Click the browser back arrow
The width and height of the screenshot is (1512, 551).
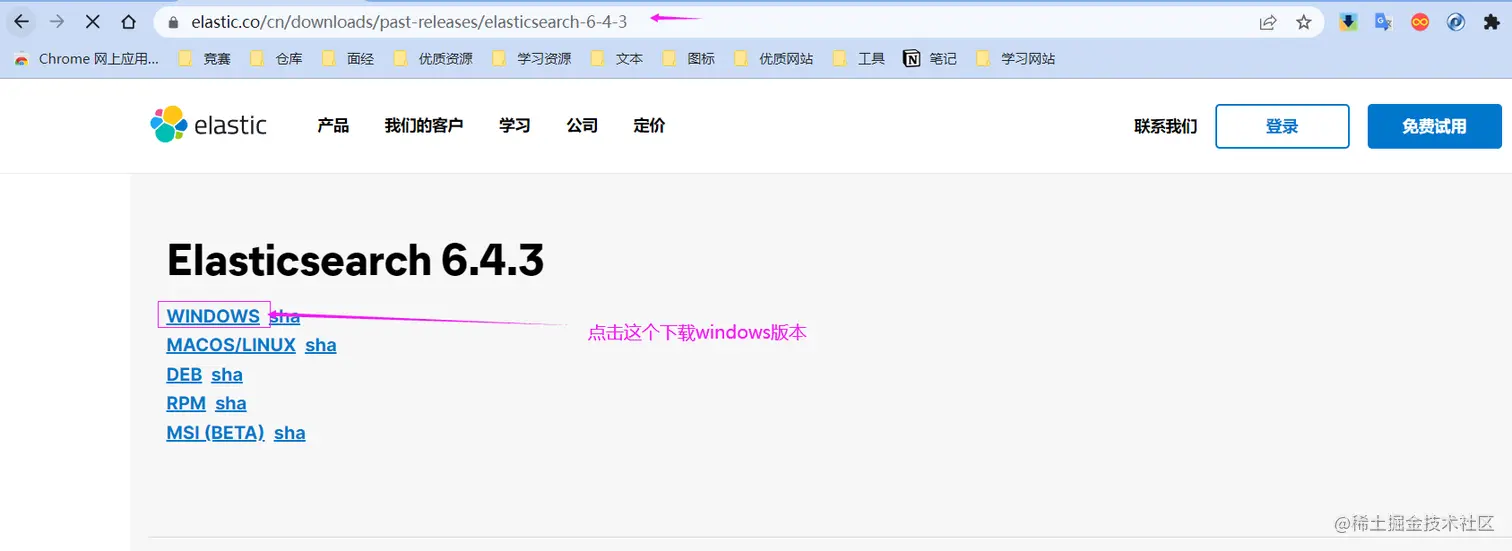(x=21, y=21)
